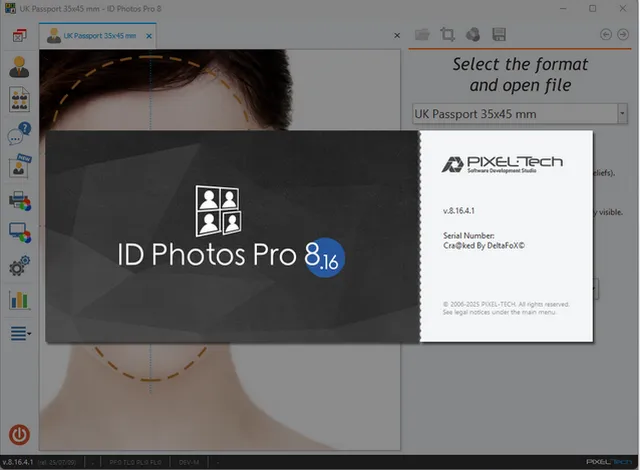Open the statistics bar chart icon
640x470 pixels.
[19, 300]
